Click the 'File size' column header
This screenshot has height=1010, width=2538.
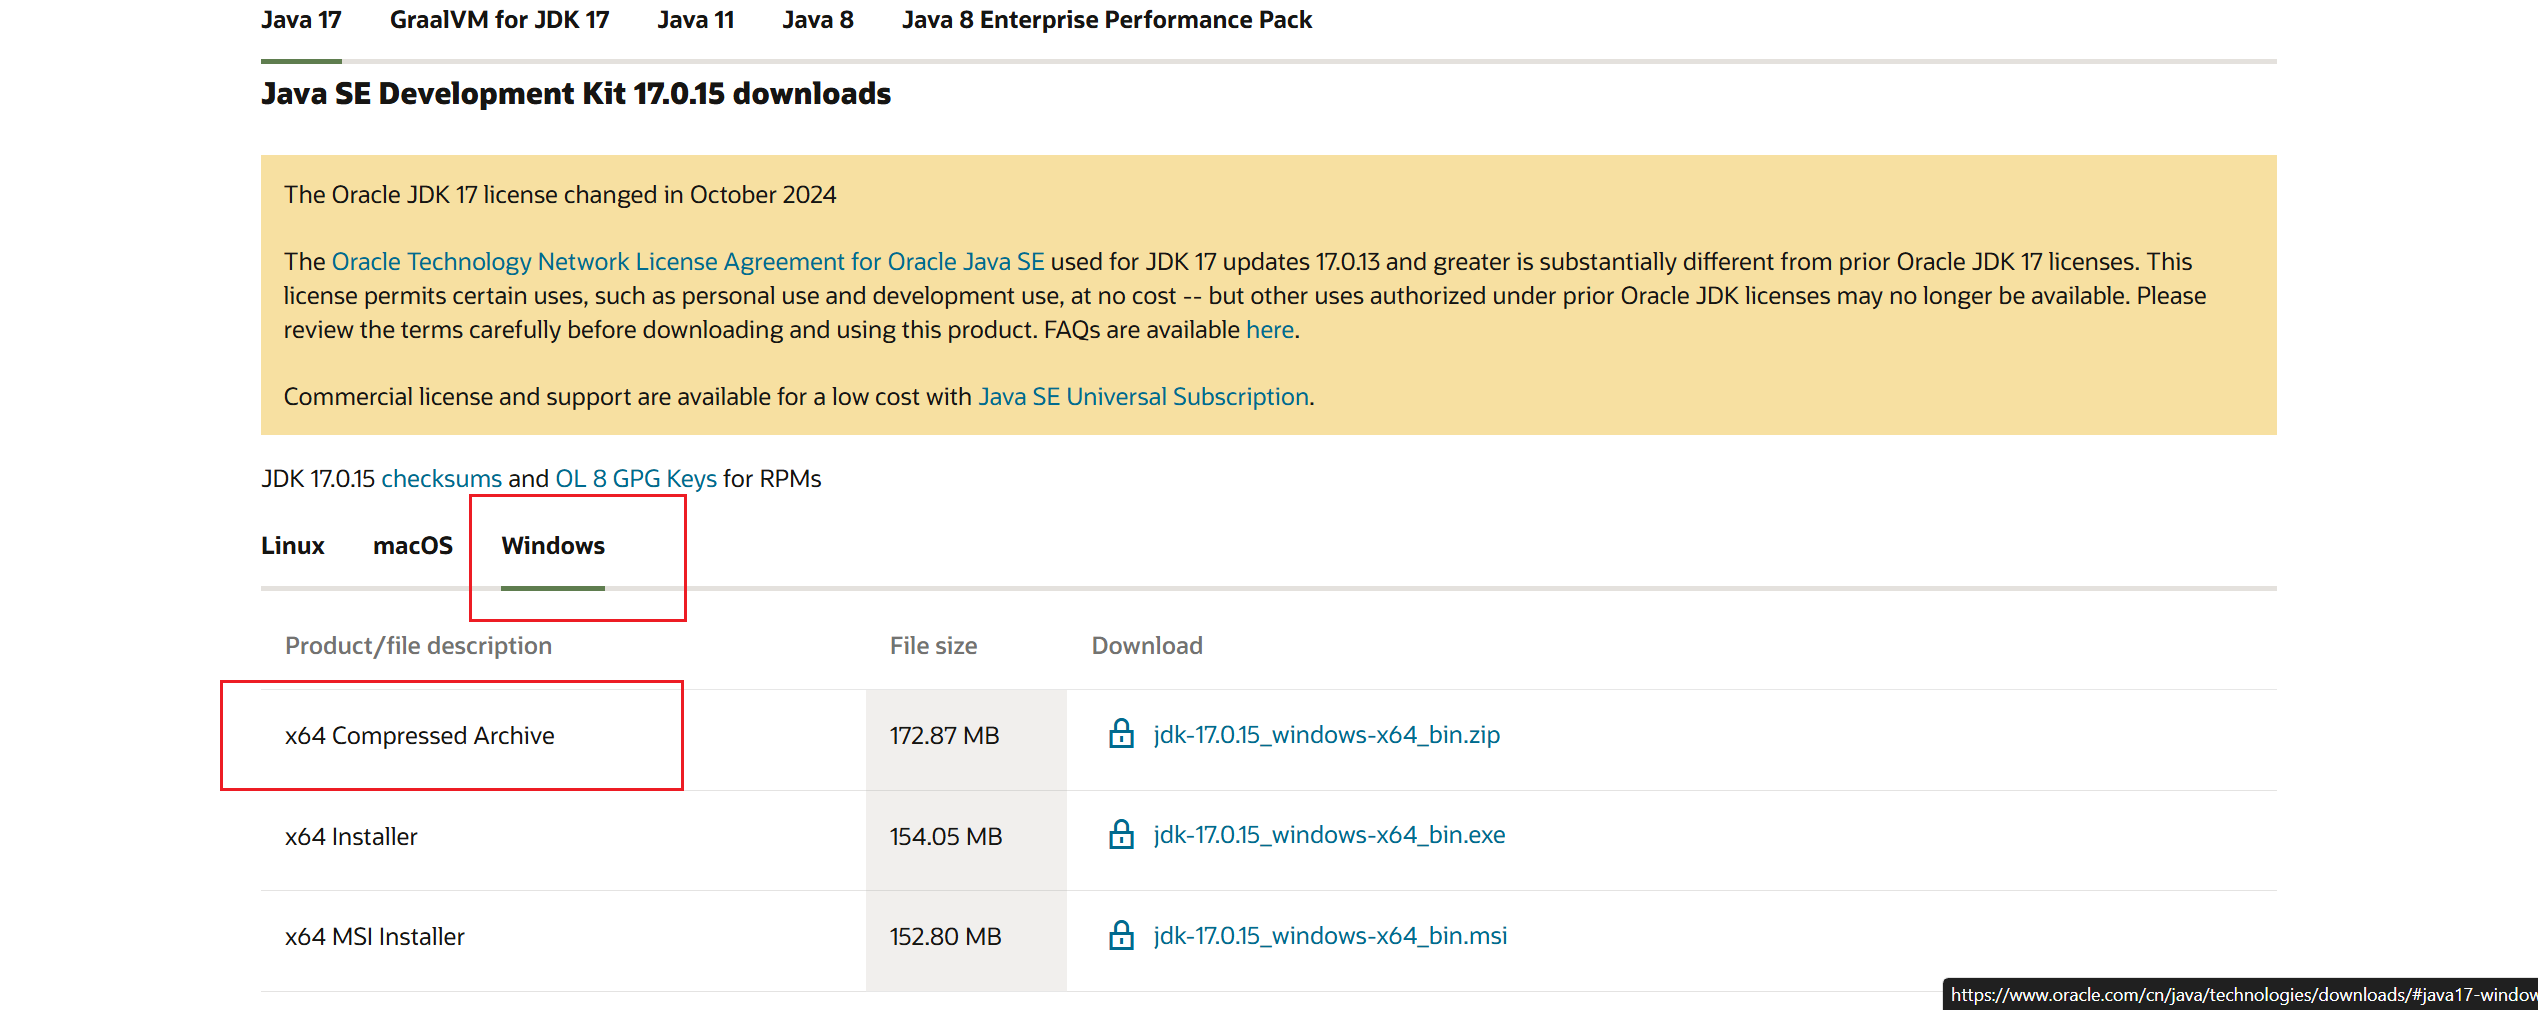[x=933, y=646]
